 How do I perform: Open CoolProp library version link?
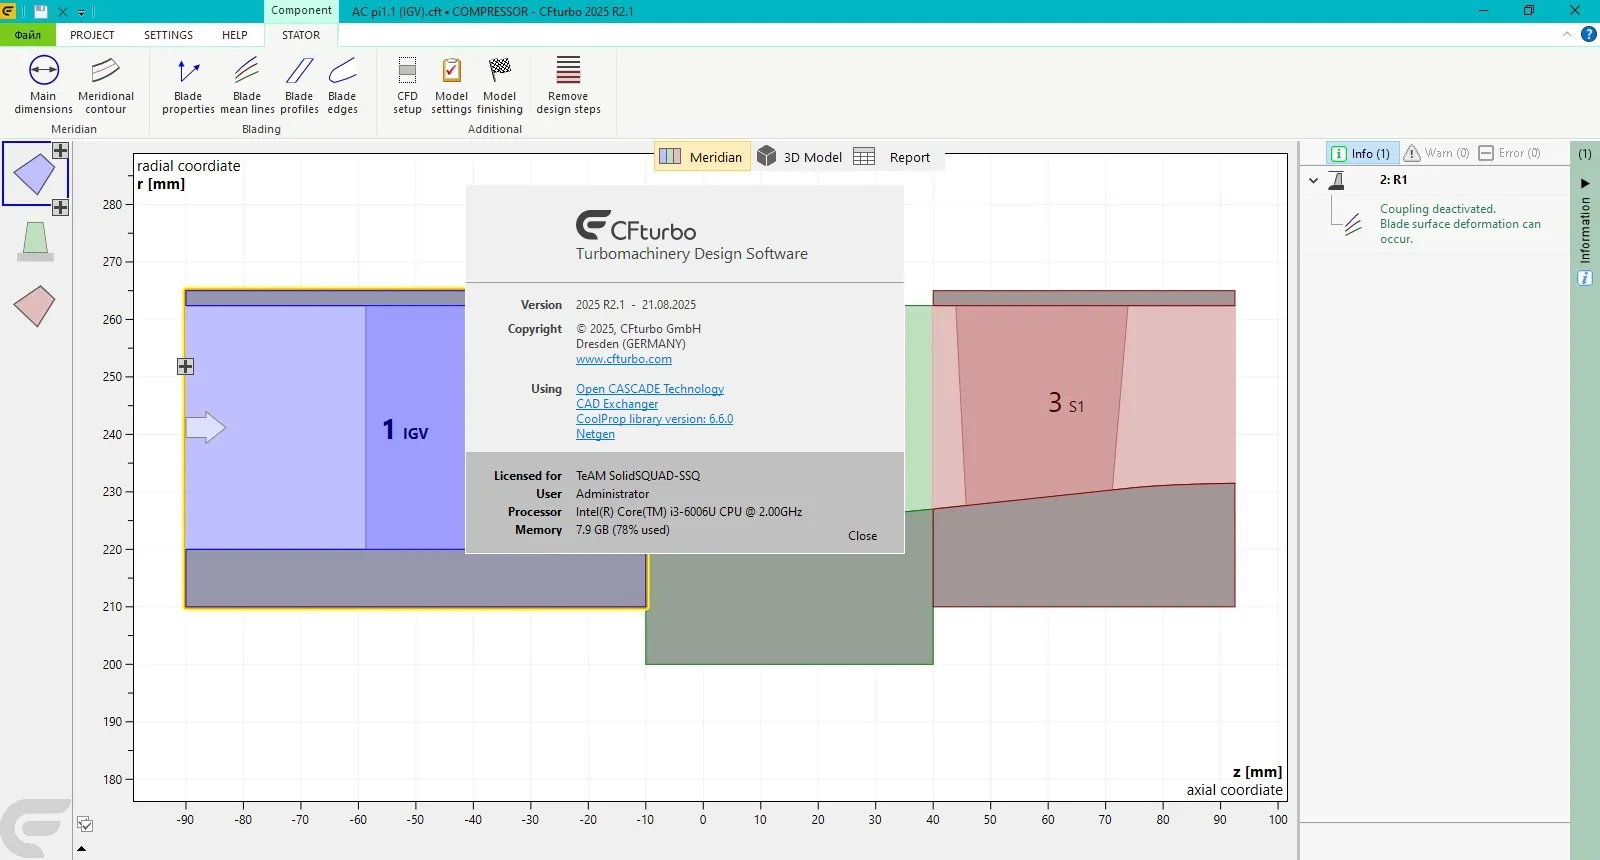tap(654, 419)
